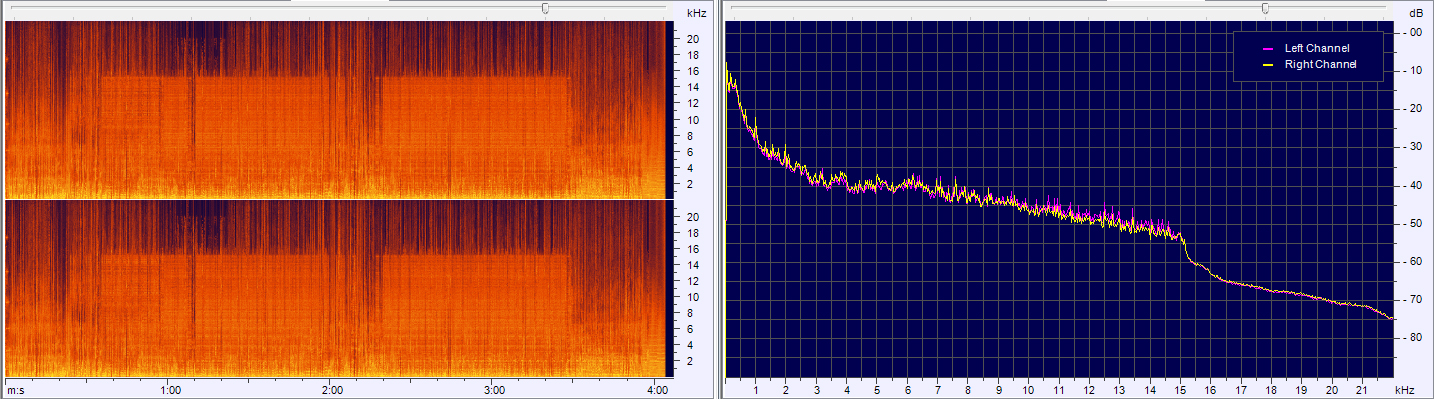
Task: Click the kHz label above the spectrogram scale
Action: coord(696,13)
